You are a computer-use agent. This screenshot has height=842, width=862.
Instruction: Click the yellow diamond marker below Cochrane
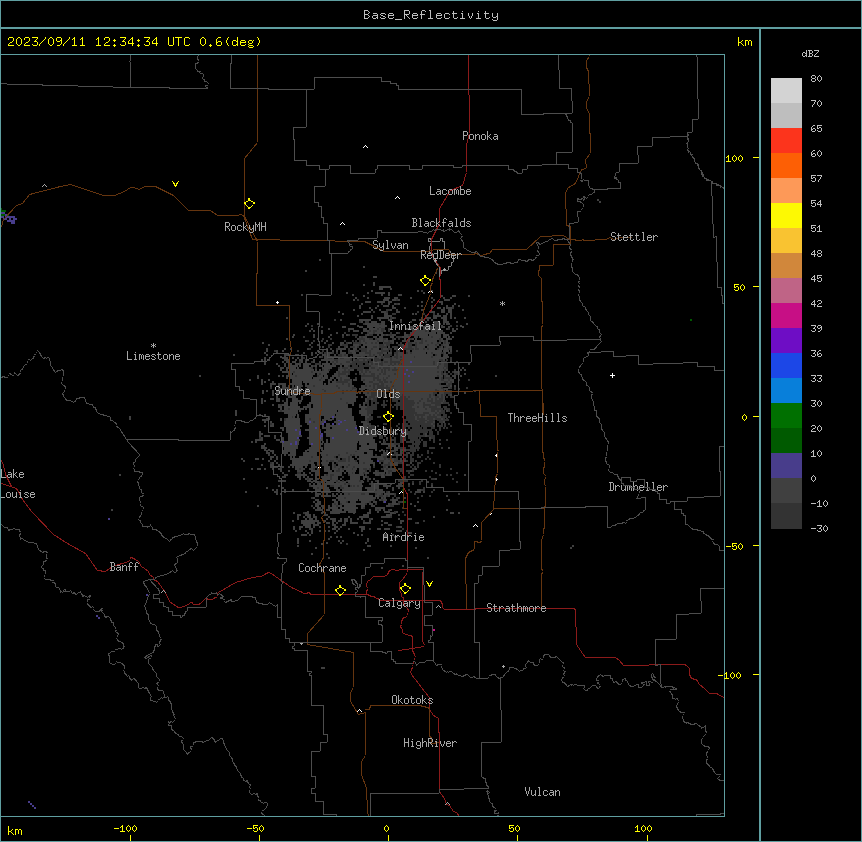pos(340,590)
